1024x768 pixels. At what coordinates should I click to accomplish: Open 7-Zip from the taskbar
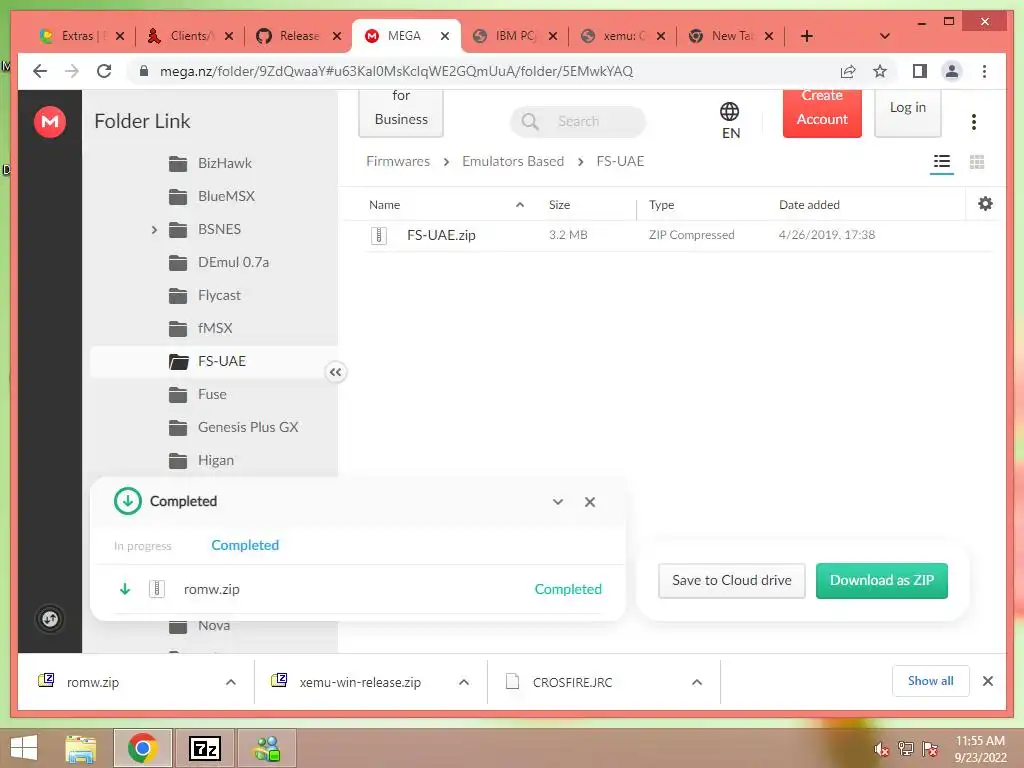point(204,748)
